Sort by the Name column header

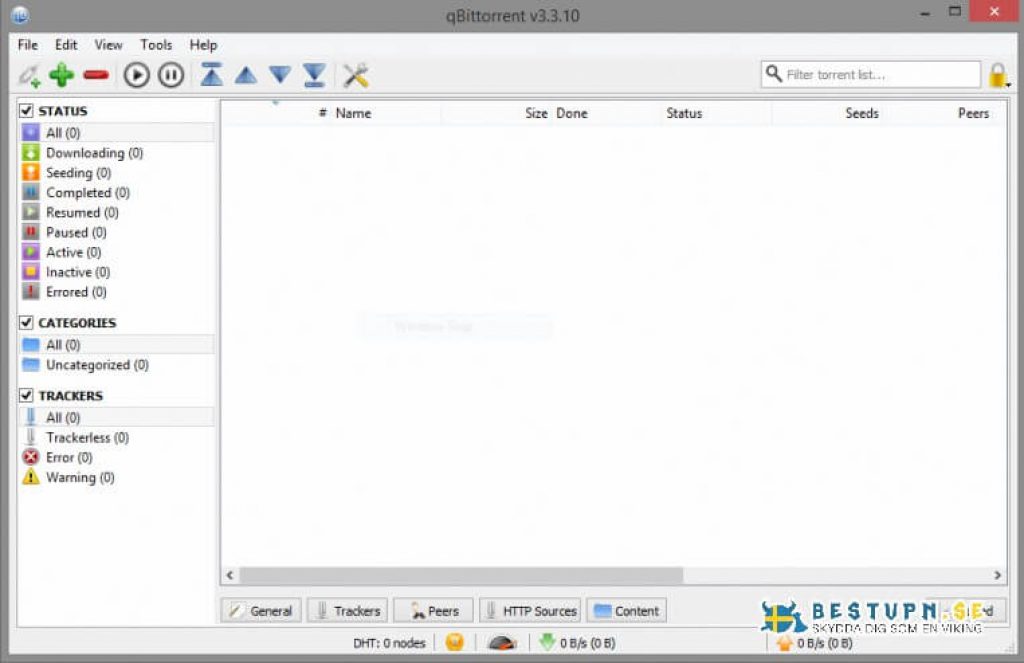[385, 113]
